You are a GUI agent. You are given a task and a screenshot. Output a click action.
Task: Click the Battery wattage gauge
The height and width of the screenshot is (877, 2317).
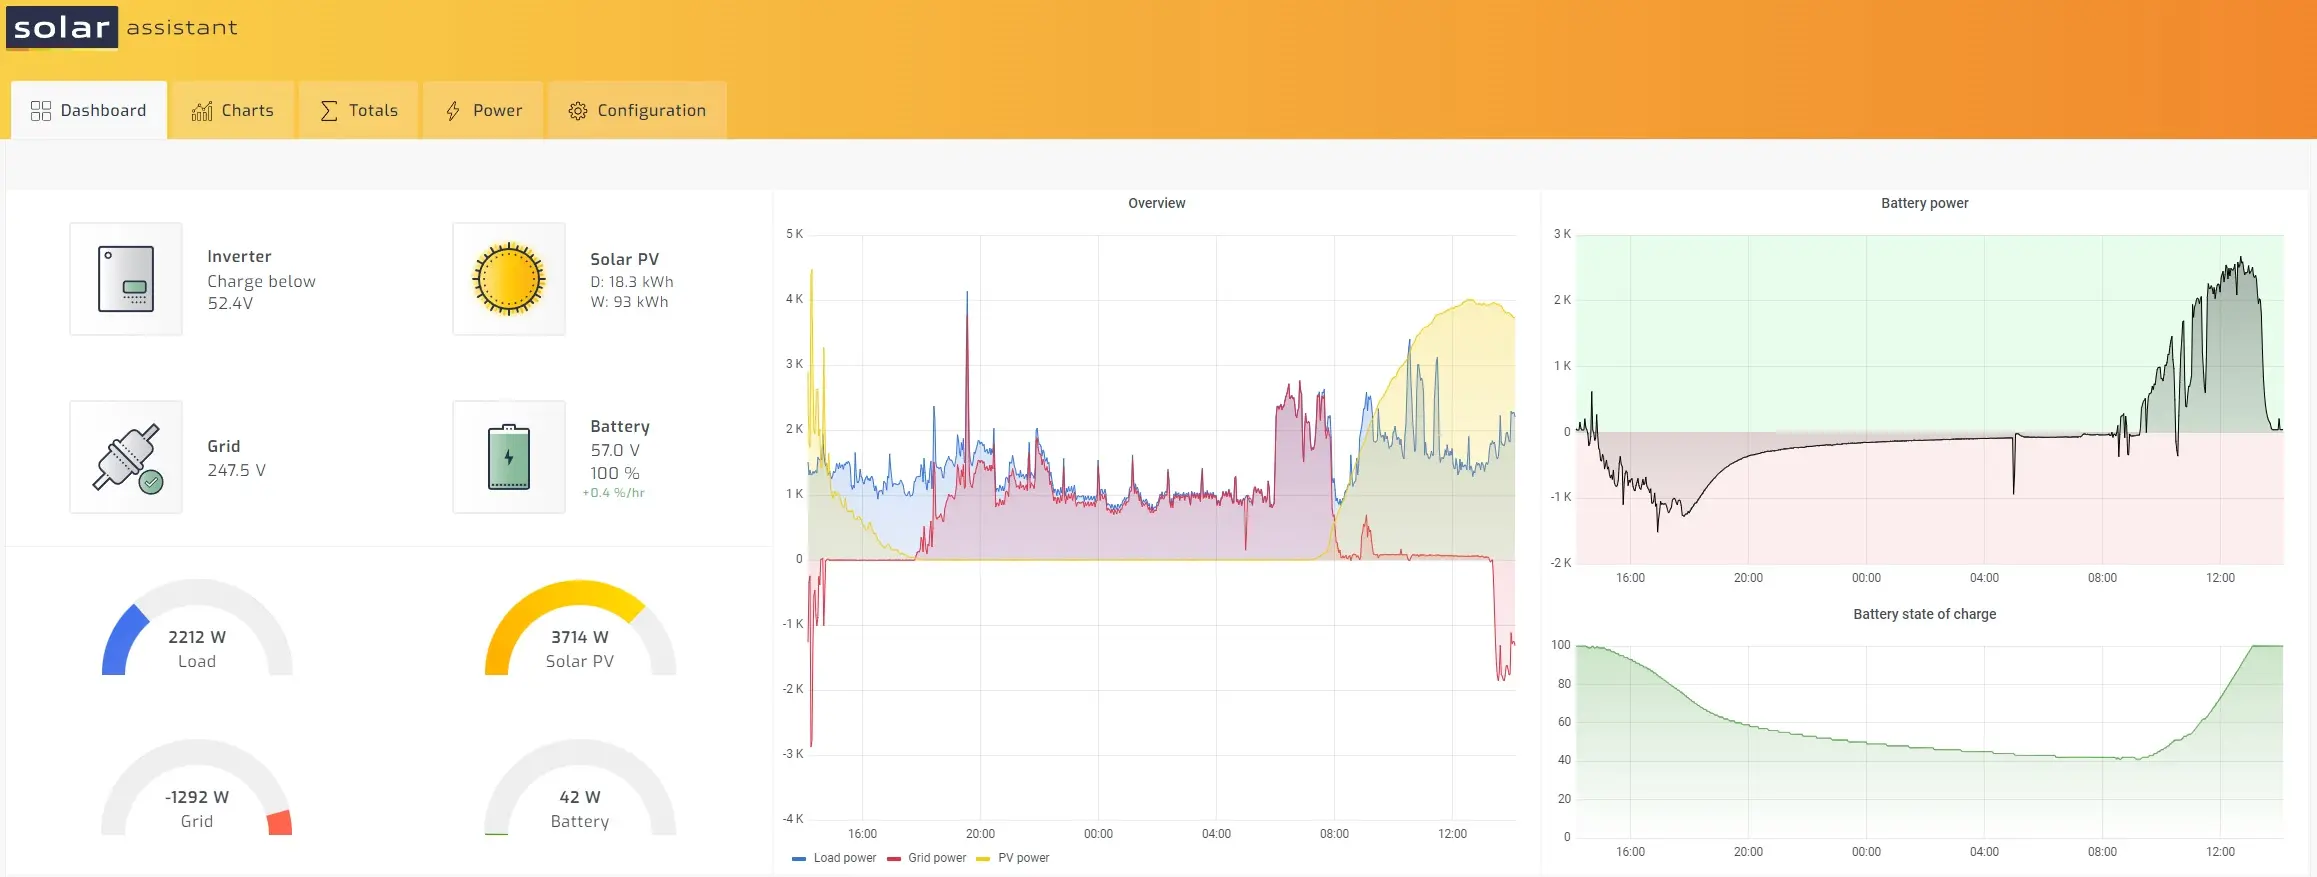pos(580,792)
